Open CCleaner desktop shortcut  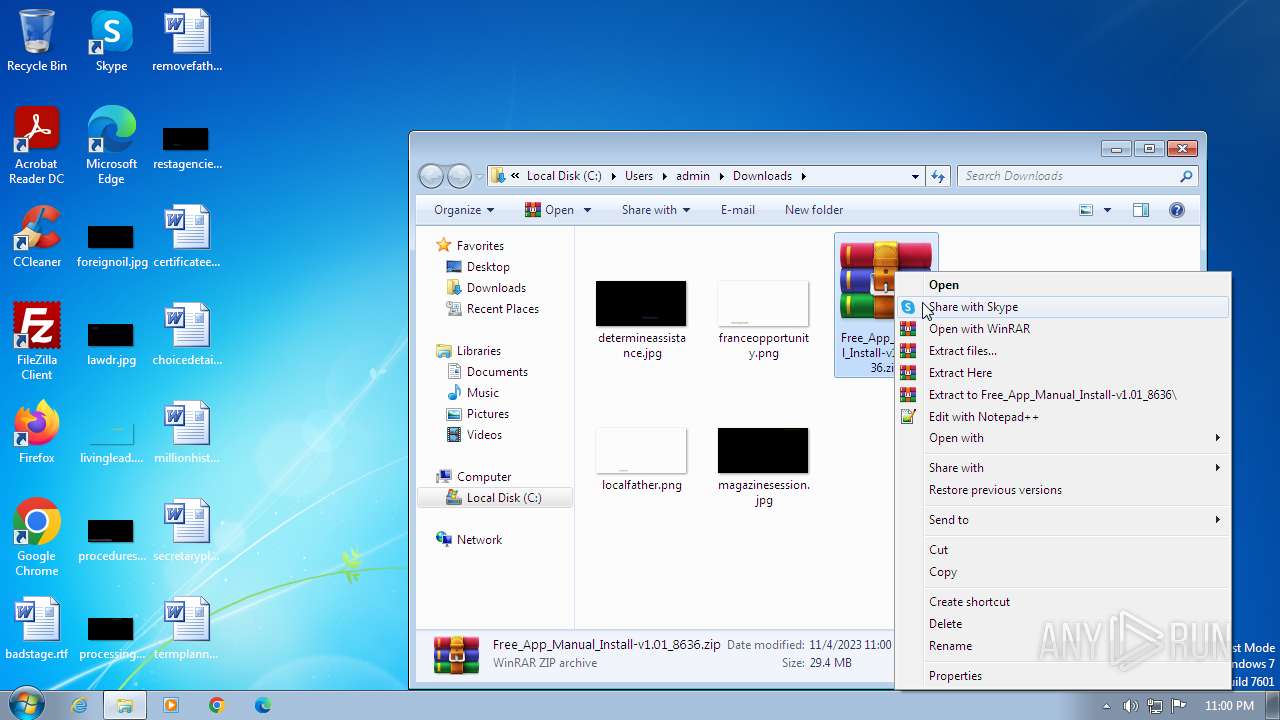point(37,237)
